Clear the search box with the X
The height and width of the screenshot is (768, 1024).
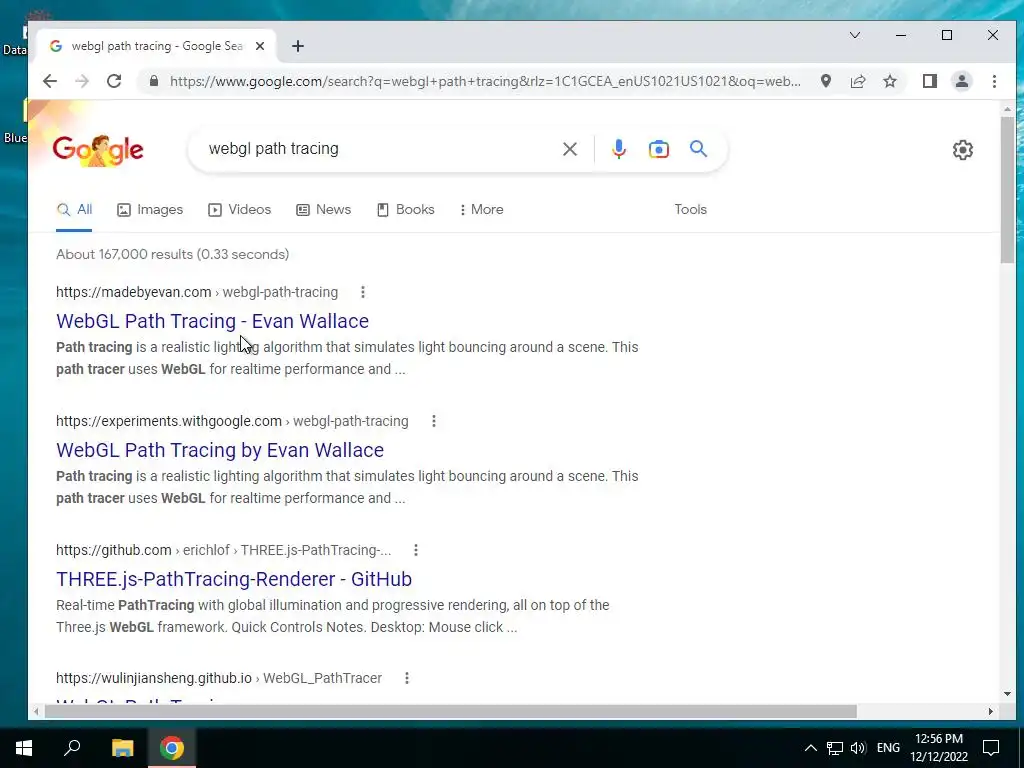click(x=569, y=149)
